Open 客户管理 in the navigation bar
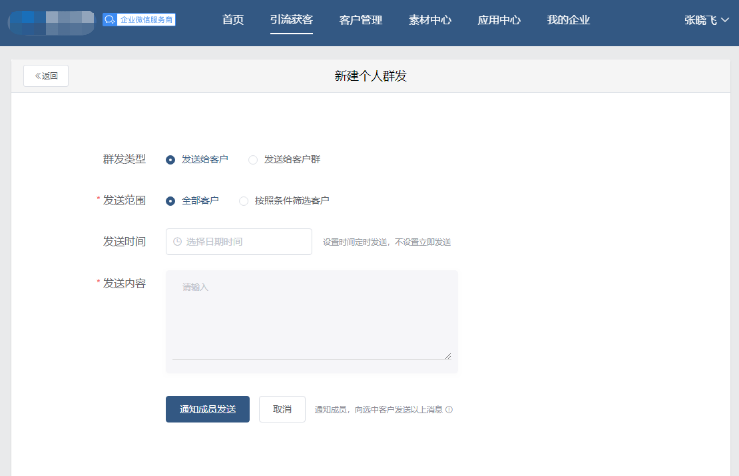Screen dimensions: 739x476 [x=361, y=20]
